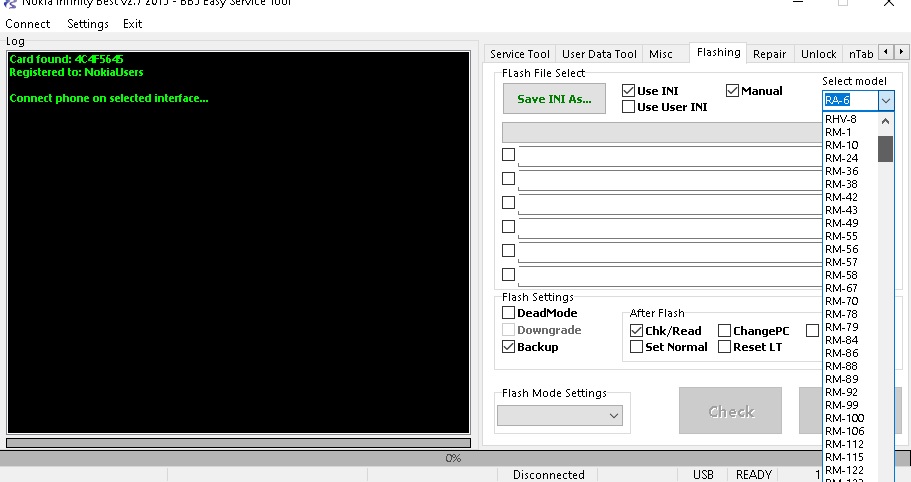Select RM-10 in the model list
The width and height of the screenshot is (911, 482).
852,145
